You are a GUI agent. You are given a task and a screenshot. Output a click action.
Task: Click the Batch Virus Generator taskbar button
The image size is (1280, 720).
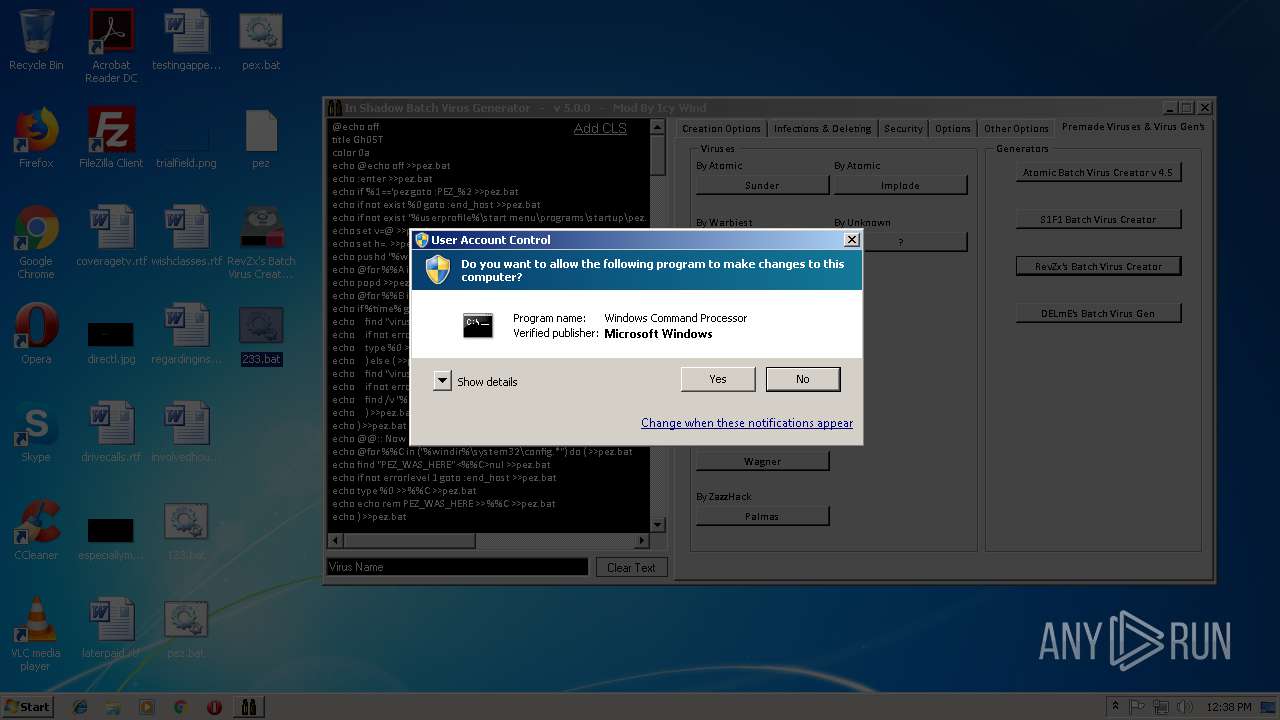pyautogui.click(x=248, y=707)
